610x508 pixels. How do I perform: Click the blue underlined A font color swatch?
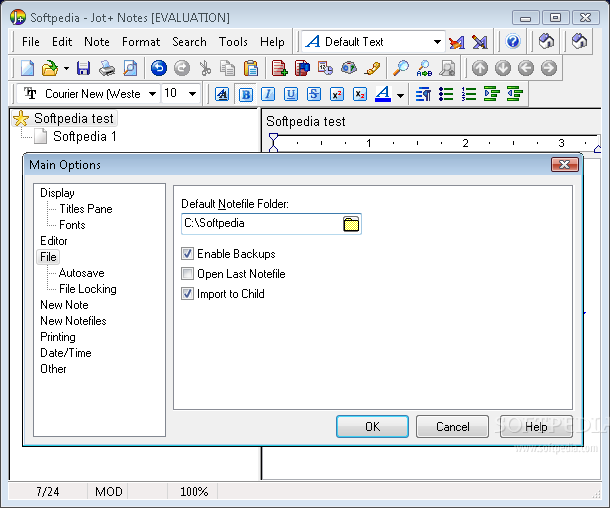[383, 94]
